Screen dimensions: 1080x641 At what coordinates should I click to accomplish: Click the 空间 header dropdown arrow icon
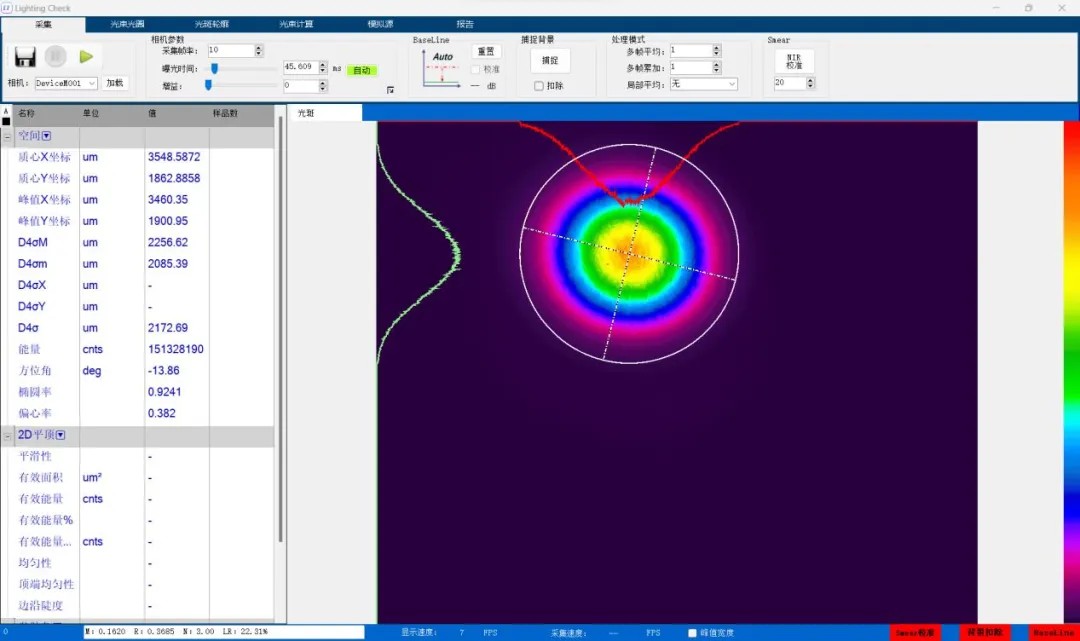pyautogui.click(x=46, y=136)
